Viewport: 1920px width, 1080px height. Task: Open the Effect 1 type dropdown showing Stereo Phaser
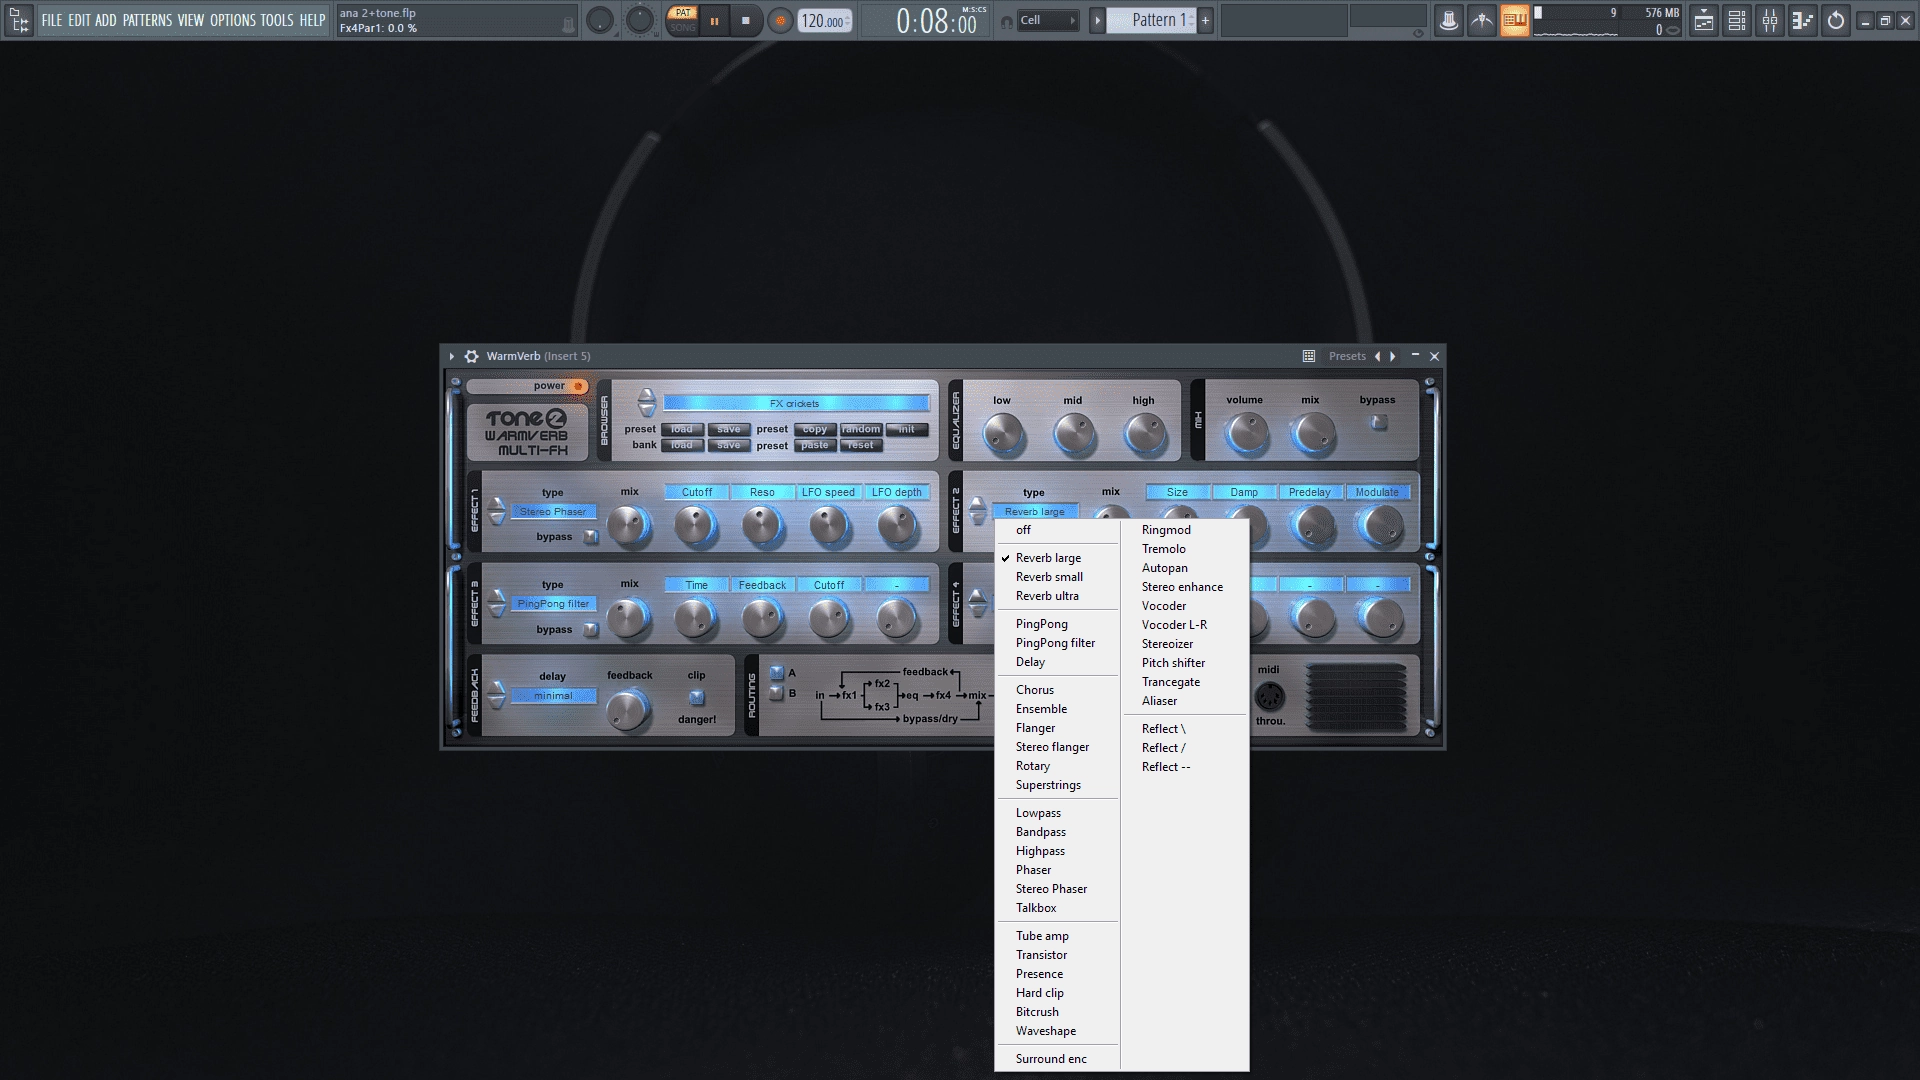(x=553, y=511)
